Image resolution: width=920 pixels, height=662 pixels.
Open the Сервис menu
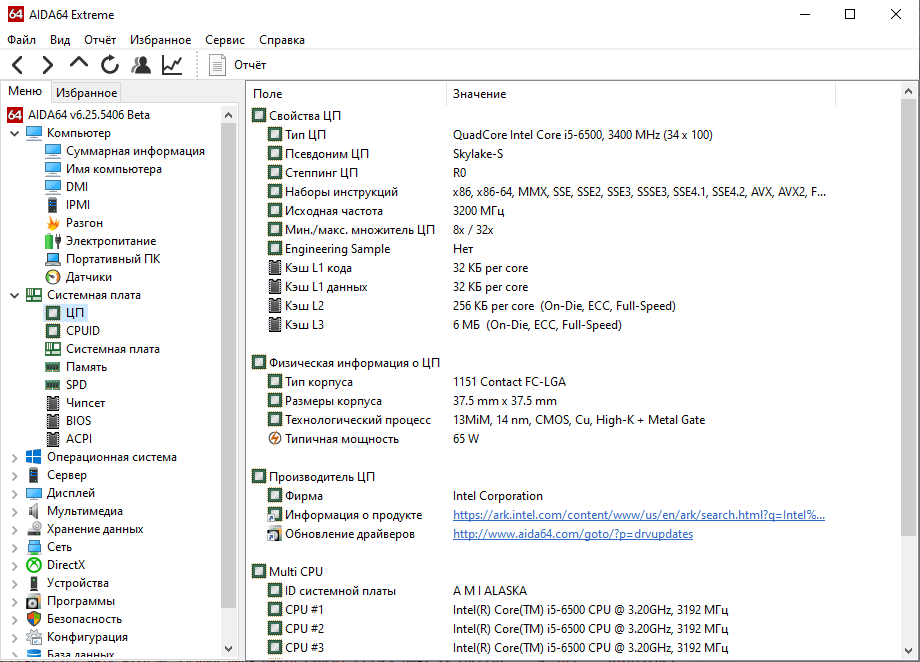tap(225, 40)
